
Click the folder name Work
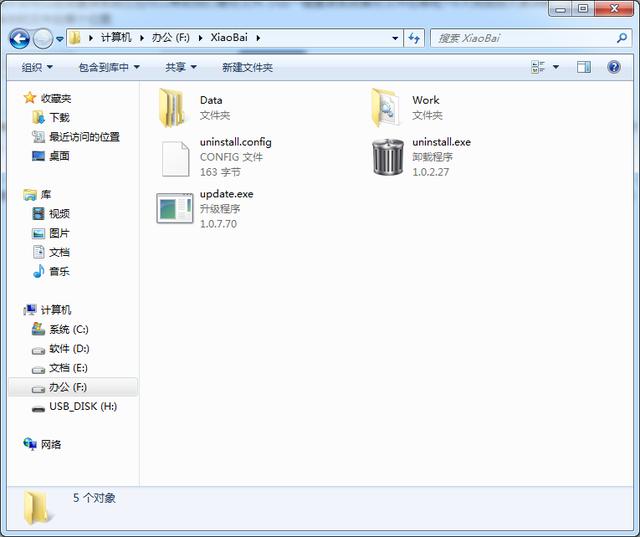pos(426,100)
